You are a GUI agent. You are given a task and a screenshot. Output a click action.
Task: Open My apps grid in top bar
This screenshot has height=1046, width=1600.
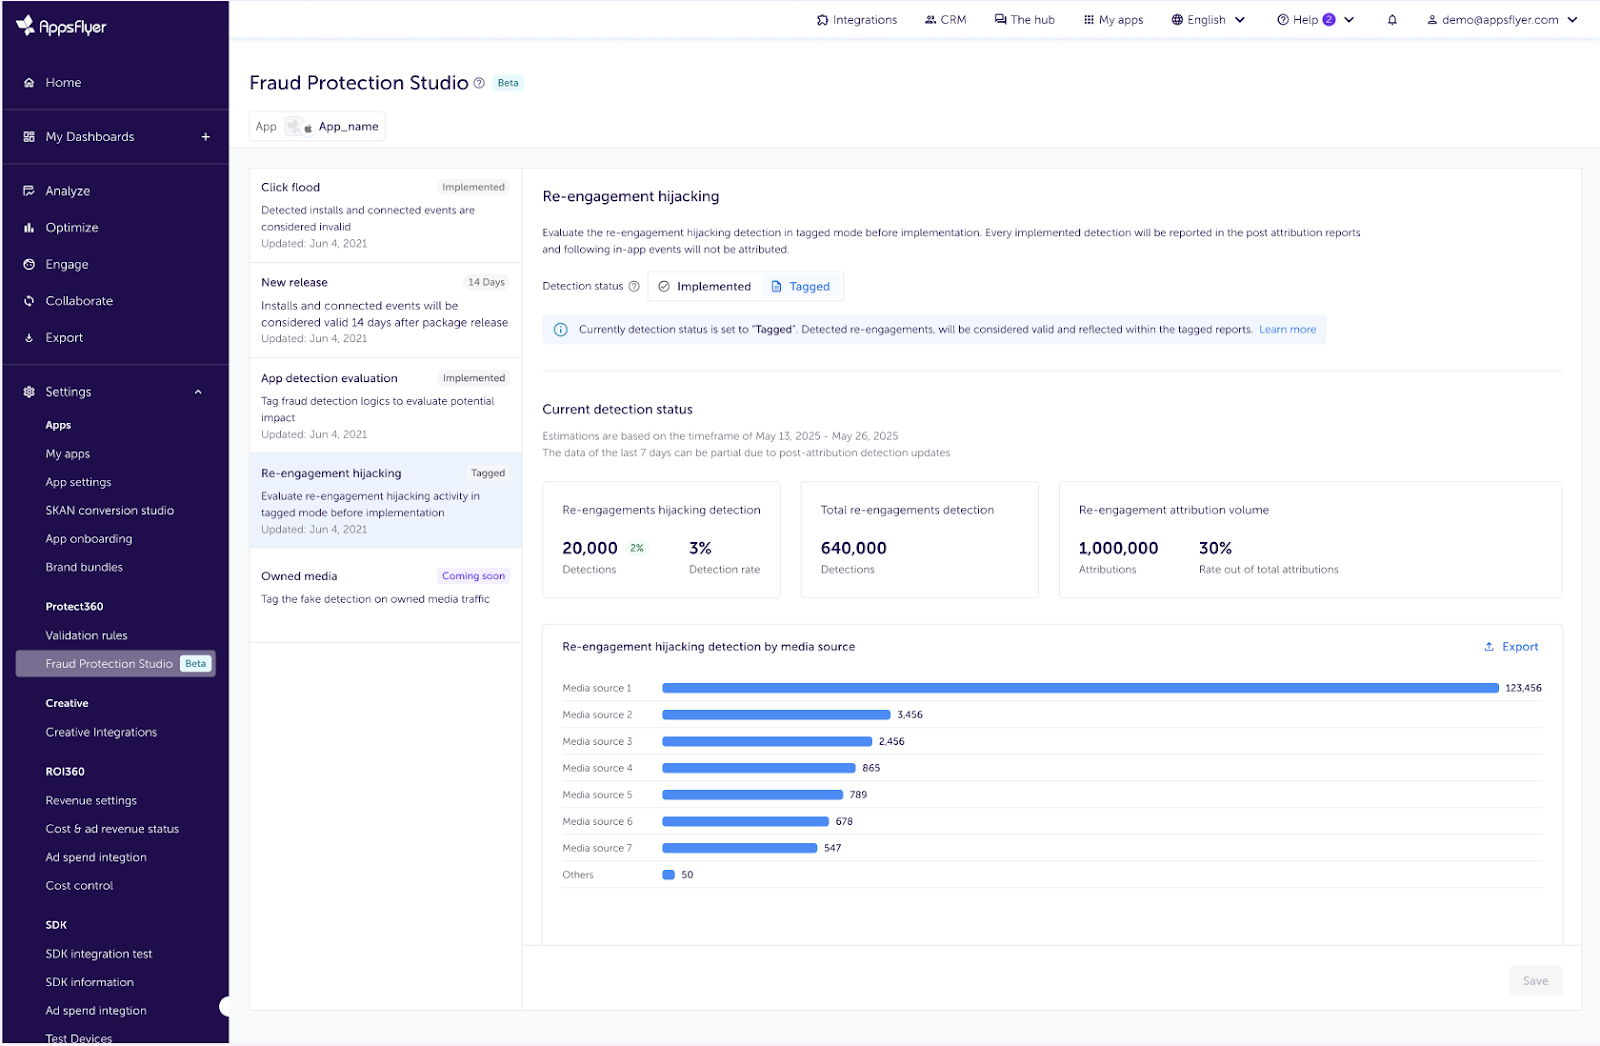tap(1113, 20)
